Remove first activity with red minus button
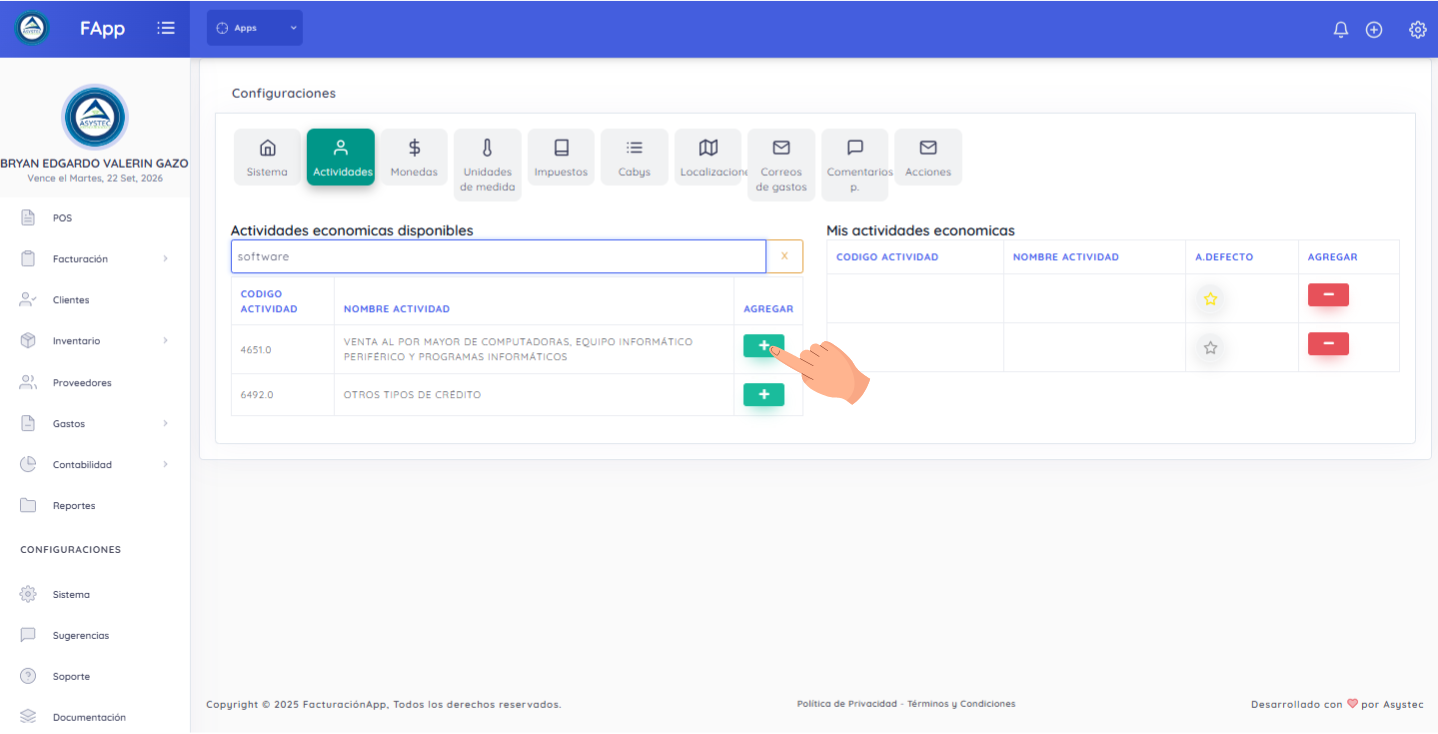1438x734 pixels. (x=1328, y=295)
